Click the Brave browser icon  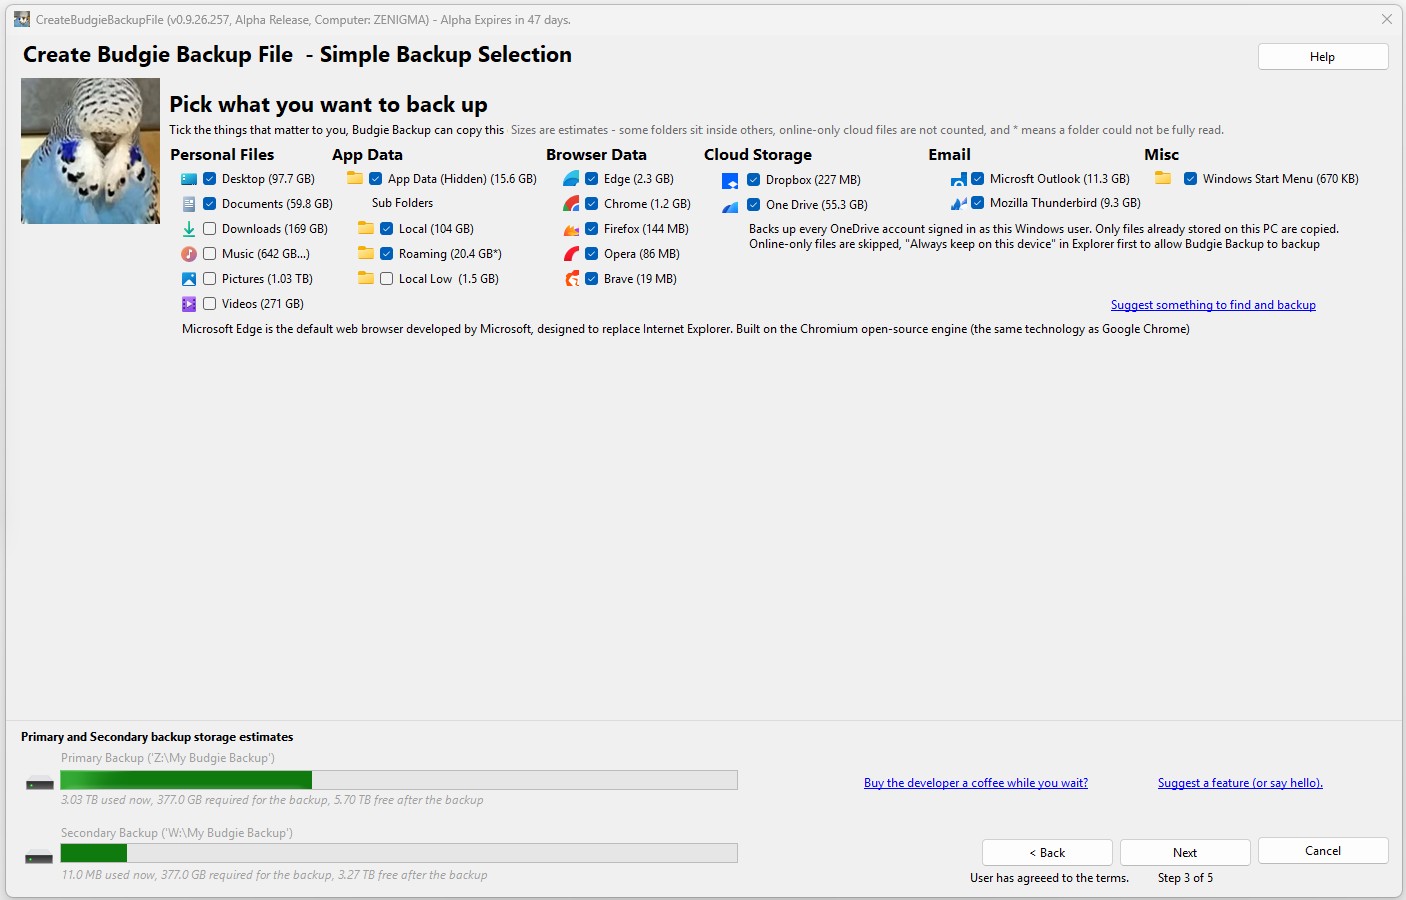coord(571,279)
